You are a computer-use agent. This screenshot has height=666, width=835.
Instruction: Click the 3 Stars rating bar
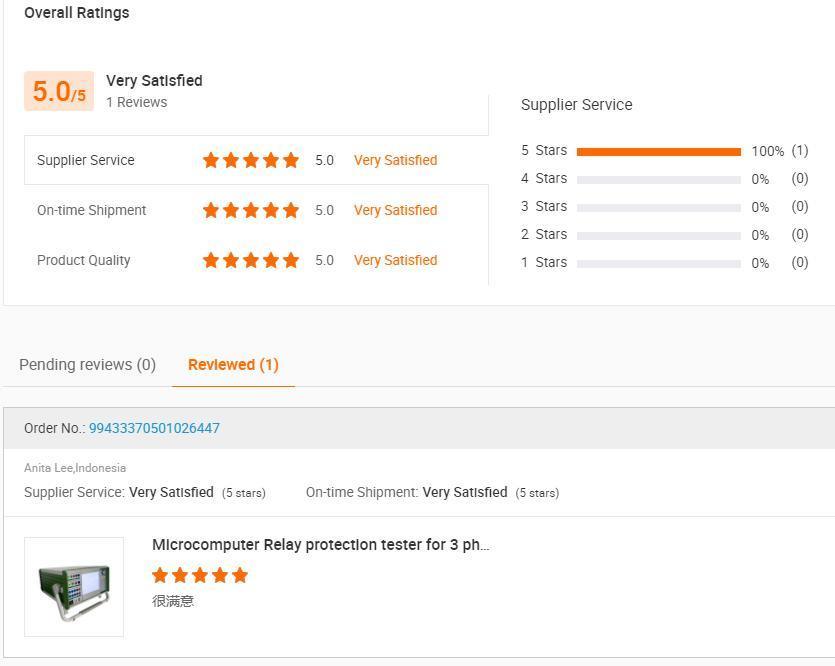[659, 208]
